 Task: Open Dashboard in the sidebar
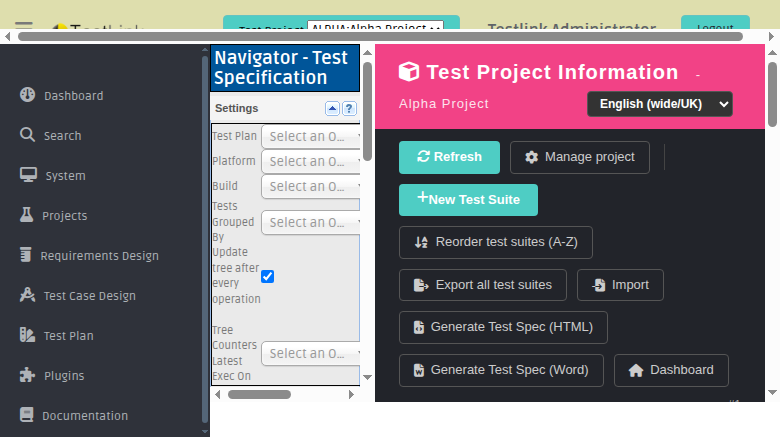coord(74,96)
